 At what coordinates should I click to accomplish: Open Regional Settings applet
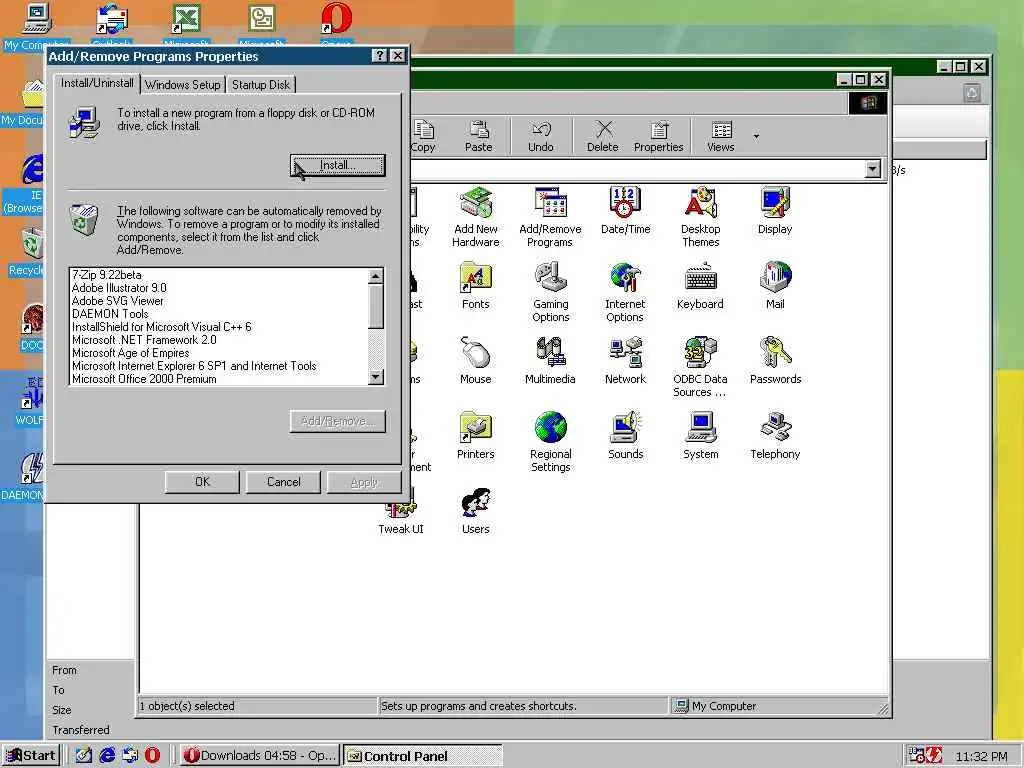551,443
